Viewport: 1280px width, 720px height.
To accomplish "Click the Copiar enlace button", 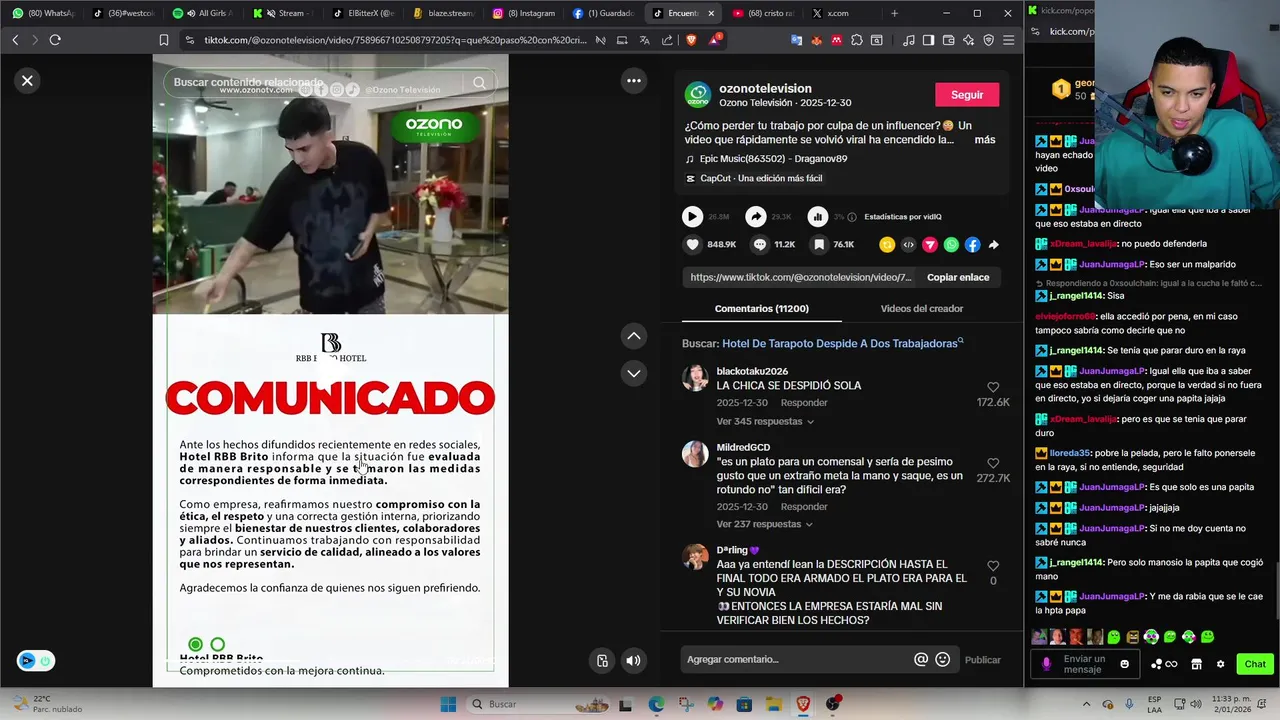I will coord(958,277).
